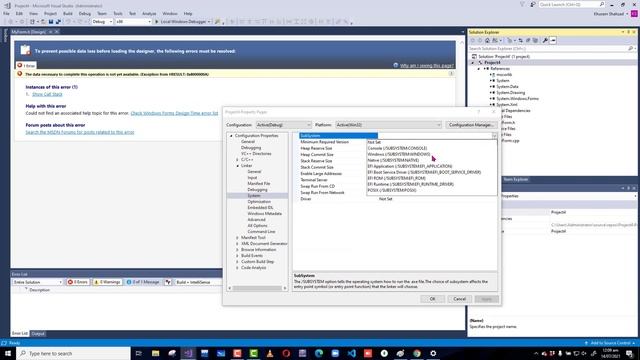Expand the C/C++ node
Screen dimensions: 640x360
click(237, 160)
